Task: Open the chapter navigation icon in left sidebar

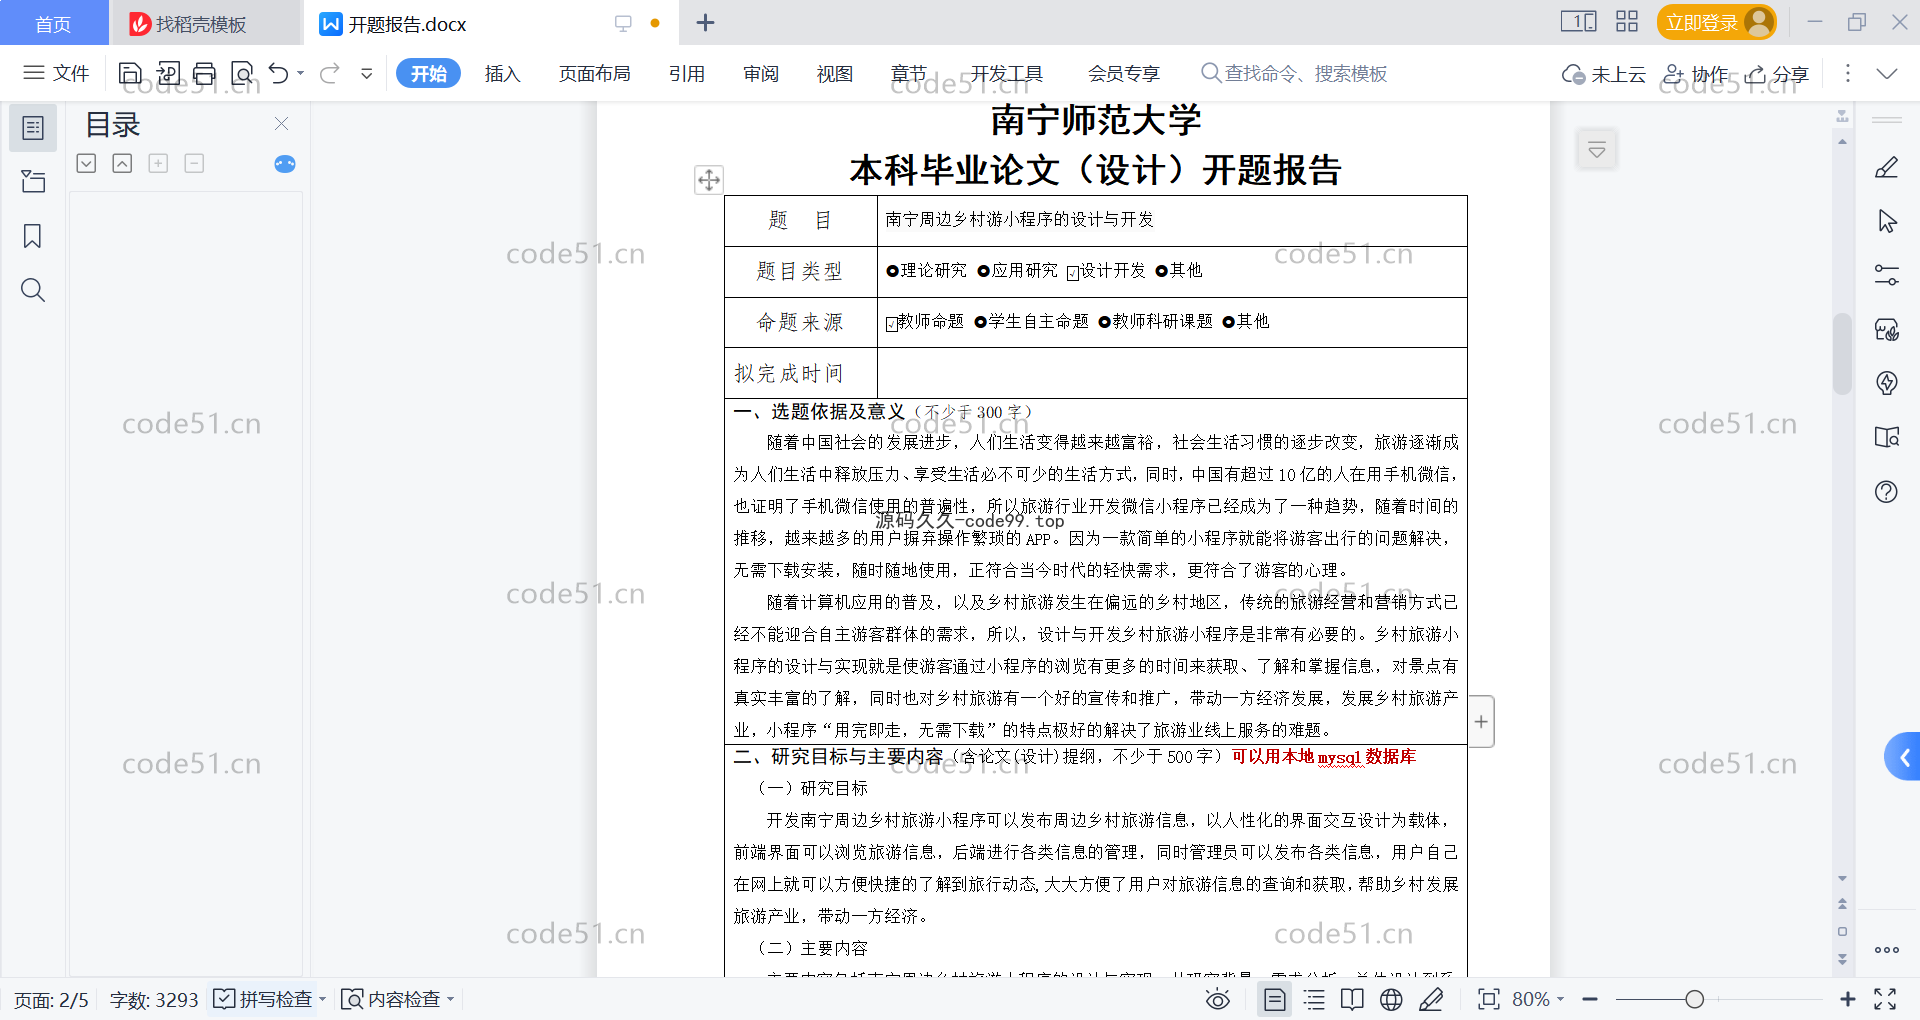Action: tap(33, 181)
